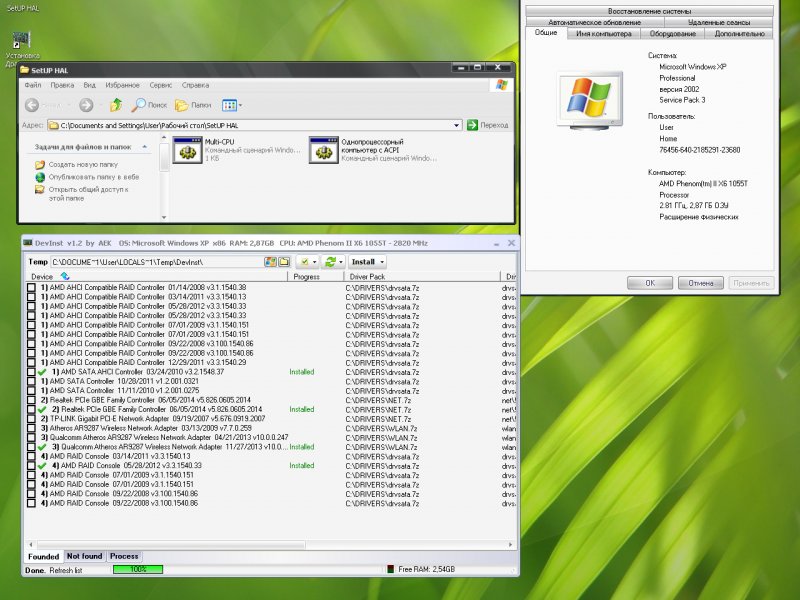Click the sort icon next to Device header

pos(65,276)
